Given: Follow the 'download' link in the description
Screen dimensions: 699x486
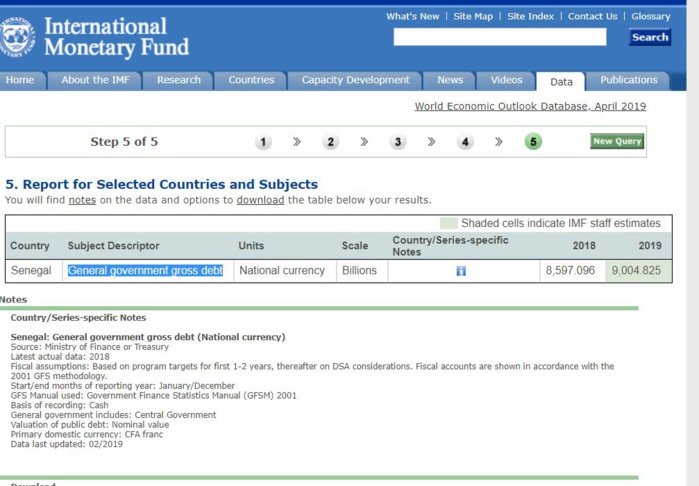Looking at the screenshot, I should [260, 200].
